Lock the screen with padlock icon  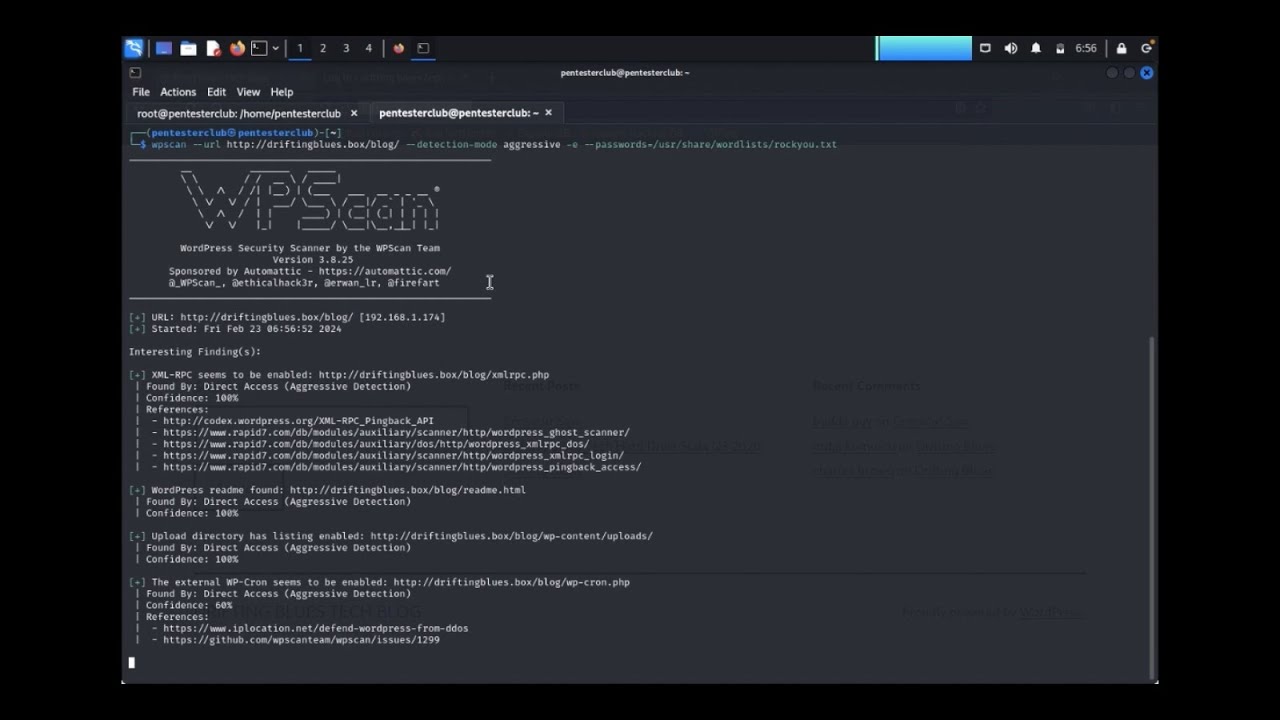(x=1121, y=48)
